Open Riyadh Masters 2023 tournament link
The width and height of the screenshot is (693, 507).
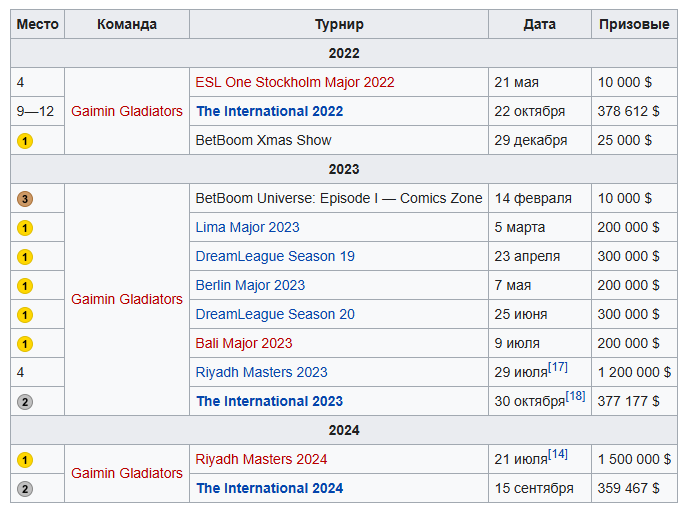[x=261, y=372]
